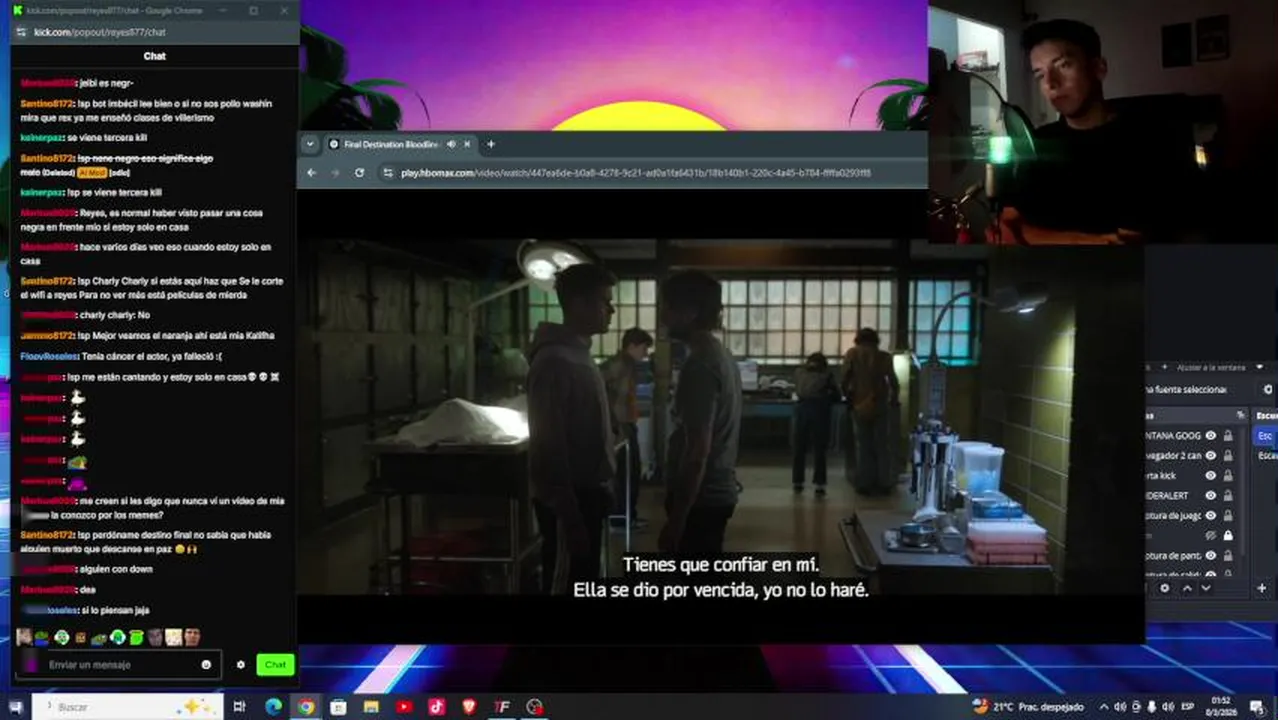Launch Brave browser from taskbar
Screen dimensions: 1278x720
pos(469,707)
